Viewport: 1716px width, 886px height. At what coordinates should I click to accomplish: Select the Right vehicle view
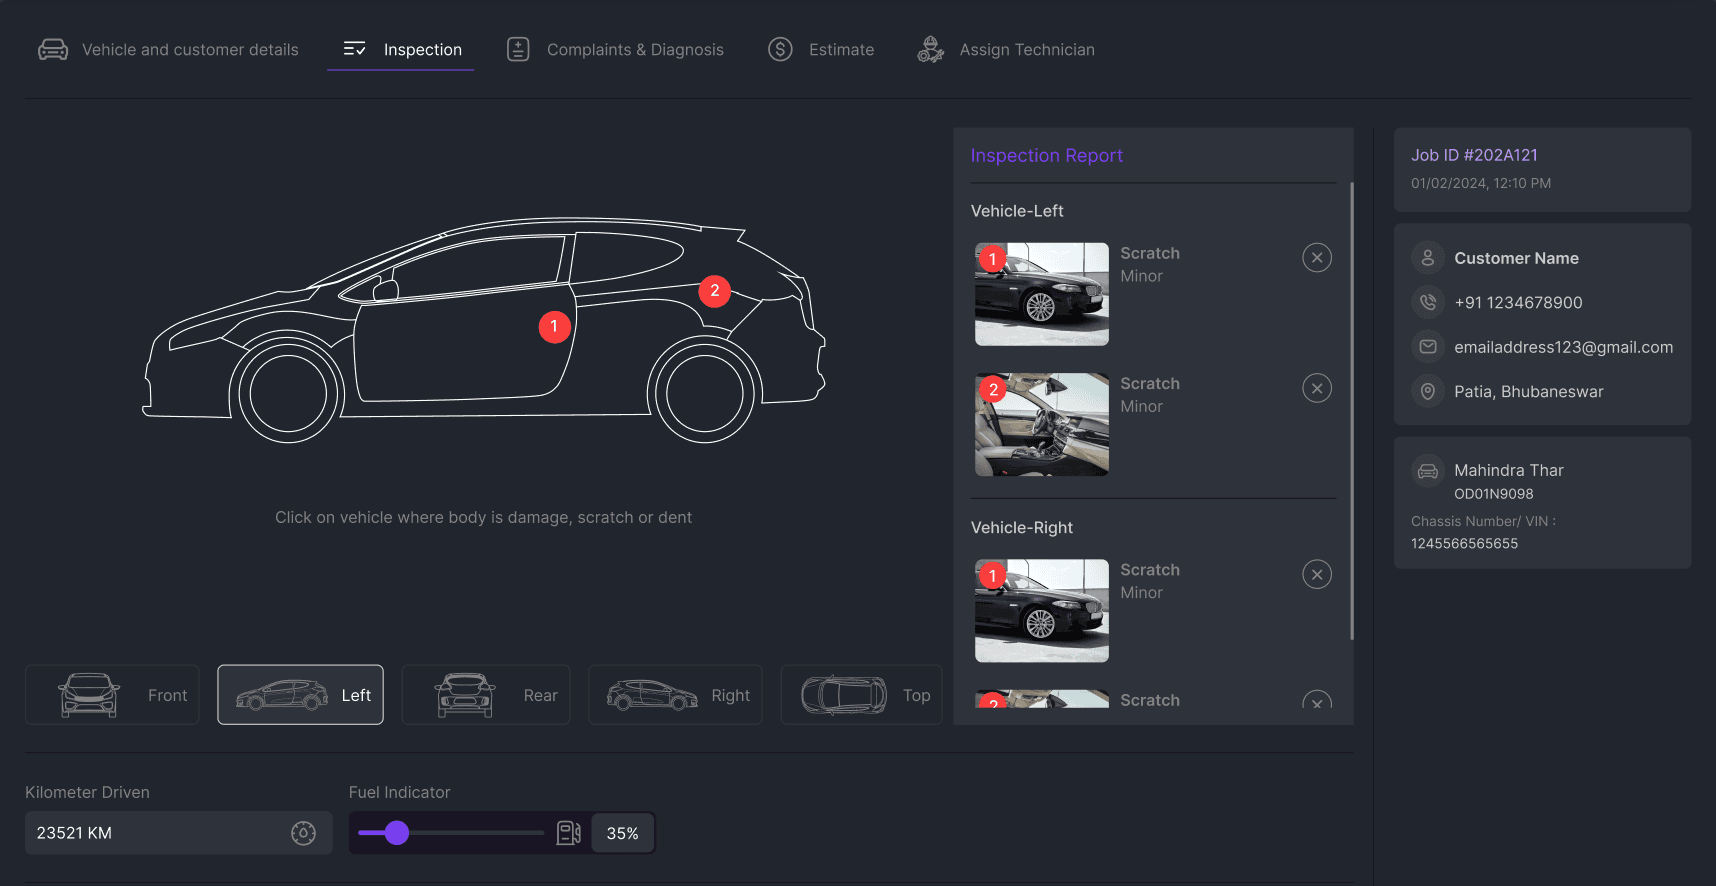tap(675, 695)
